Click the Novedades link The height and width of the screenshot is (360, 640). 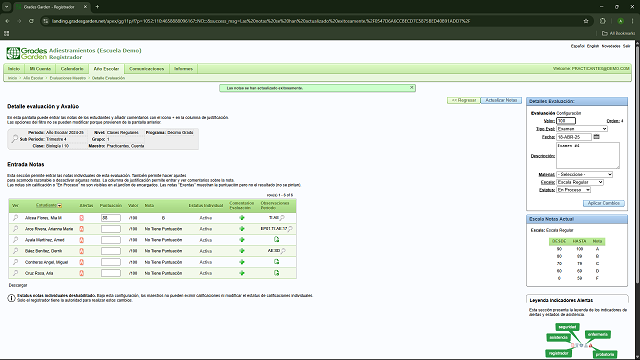[x=611, y=46]
